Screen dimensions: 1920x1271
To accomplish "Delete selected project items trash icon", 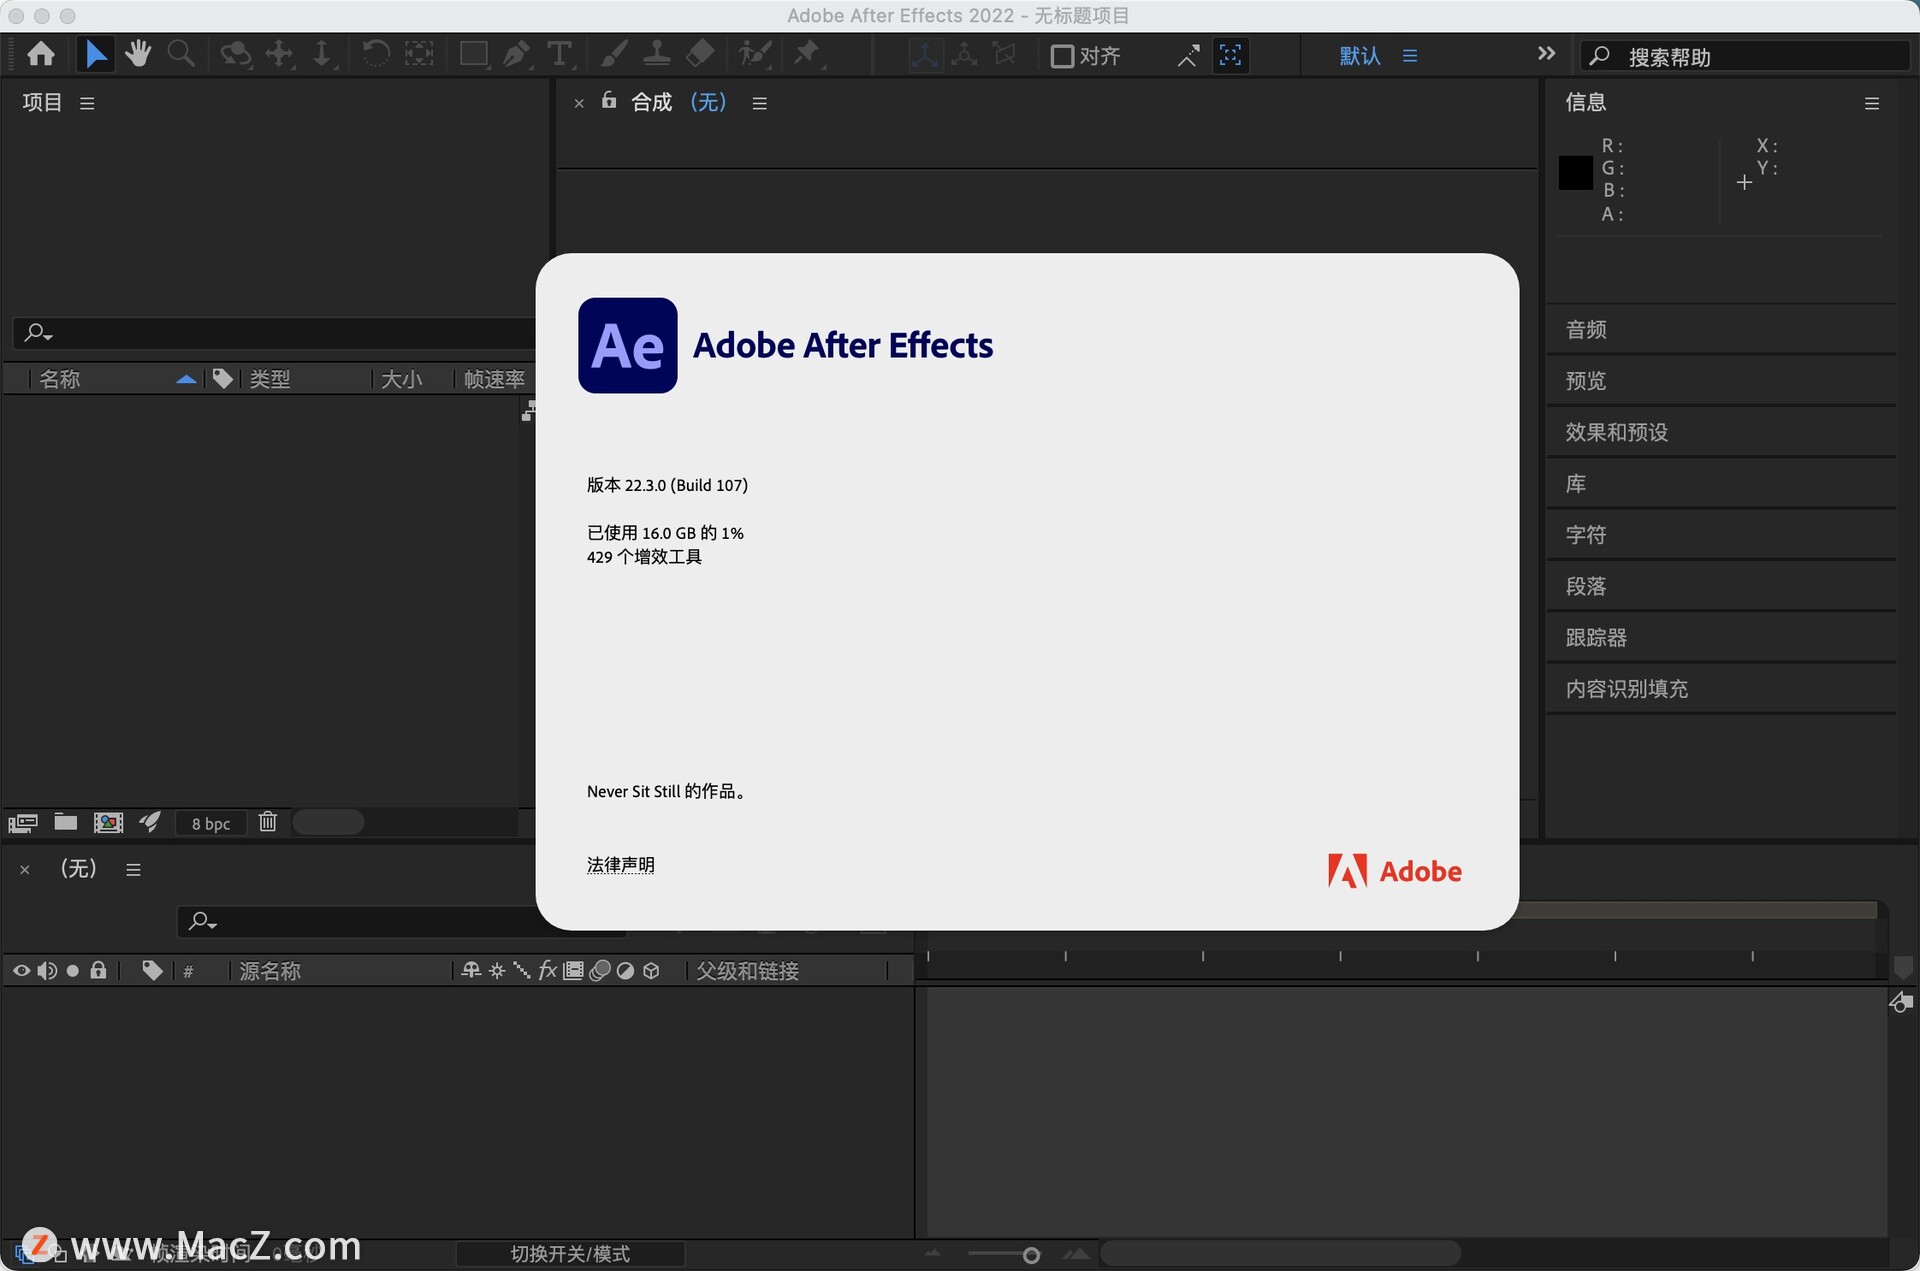I will click(268, 822).
